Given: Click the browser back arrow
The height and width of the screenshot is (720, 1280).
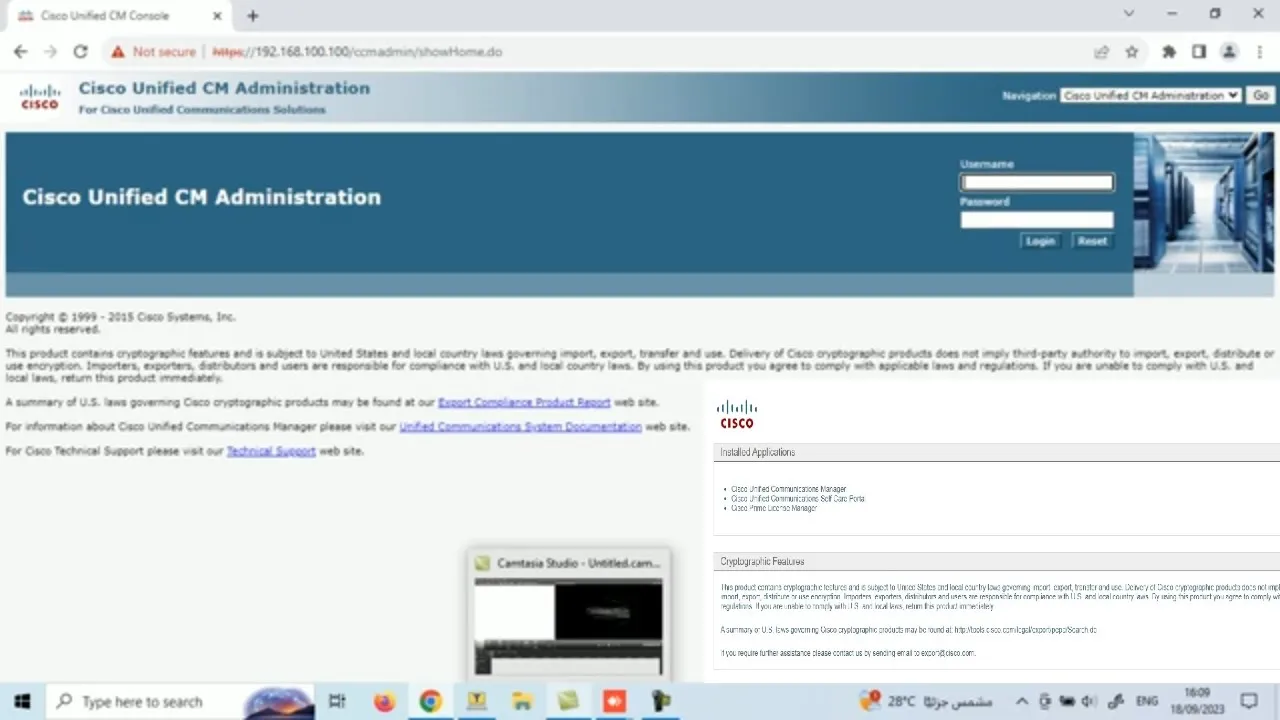Looking at the screenshot, I should pos(20,52).
